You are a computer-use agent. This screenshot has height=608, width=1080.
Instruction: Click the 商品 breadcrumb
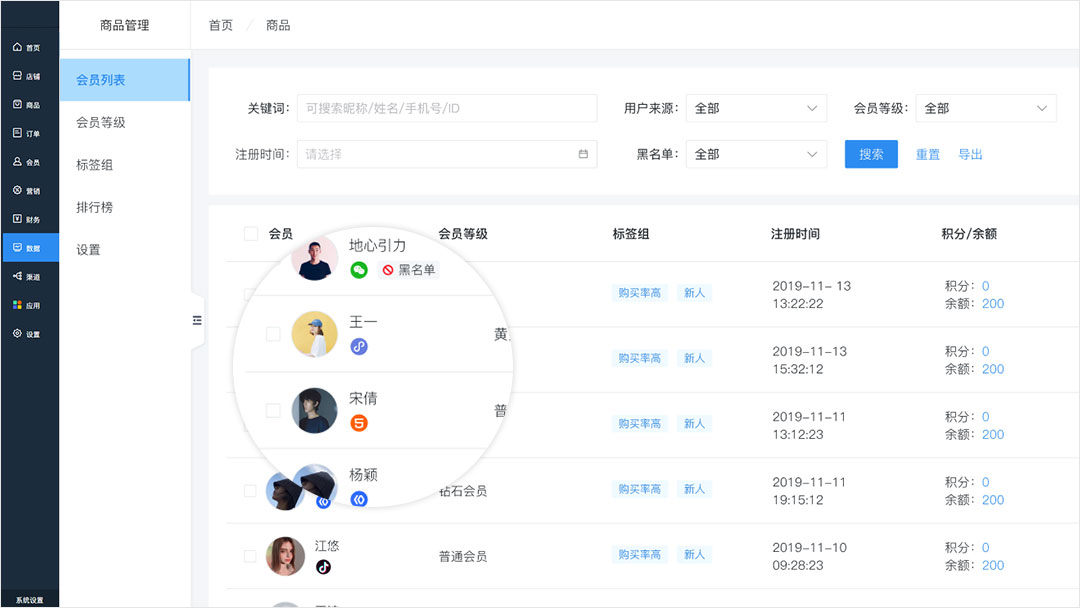(278, 25)
